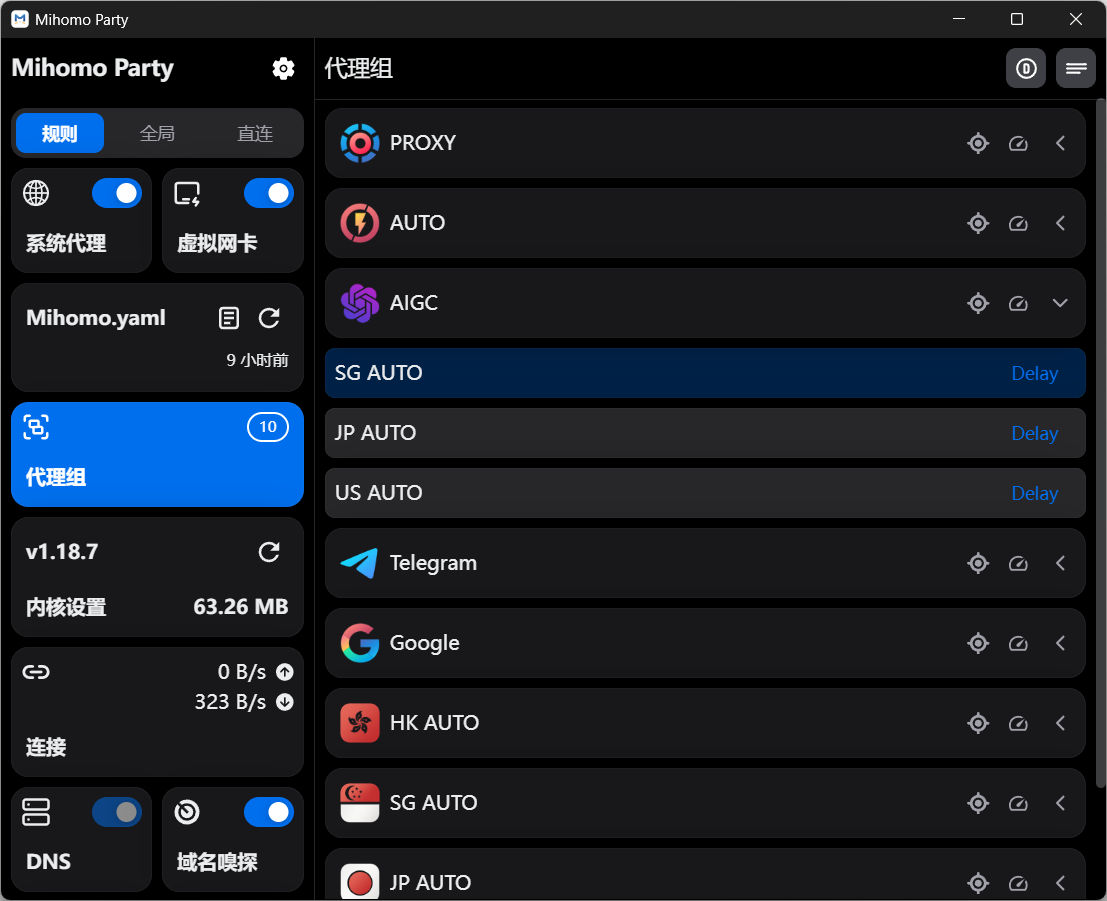The width and height of the screenshot is (1107, 901).
Task: Switch to 全局 global mode tab
Action: coord(157,133)
